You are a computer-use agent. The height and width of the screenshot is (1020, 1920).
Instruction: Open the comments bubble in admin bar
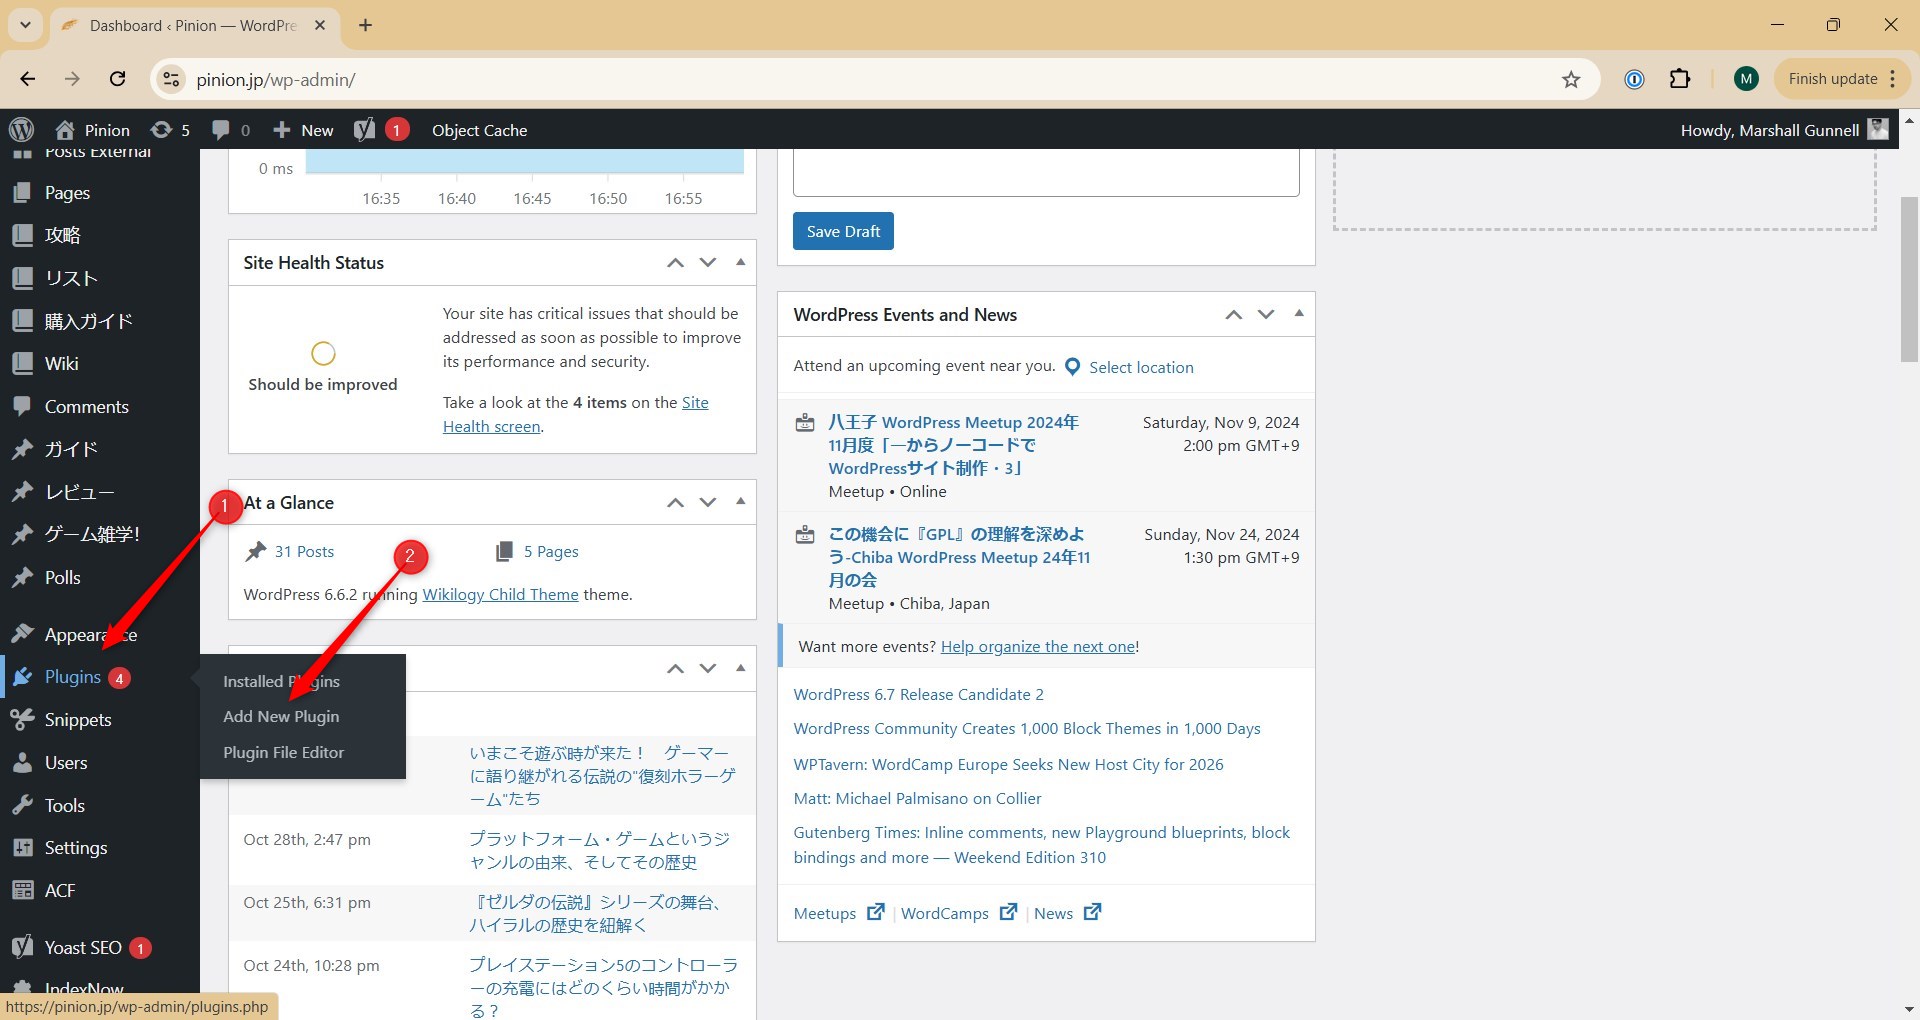[231, 130]
